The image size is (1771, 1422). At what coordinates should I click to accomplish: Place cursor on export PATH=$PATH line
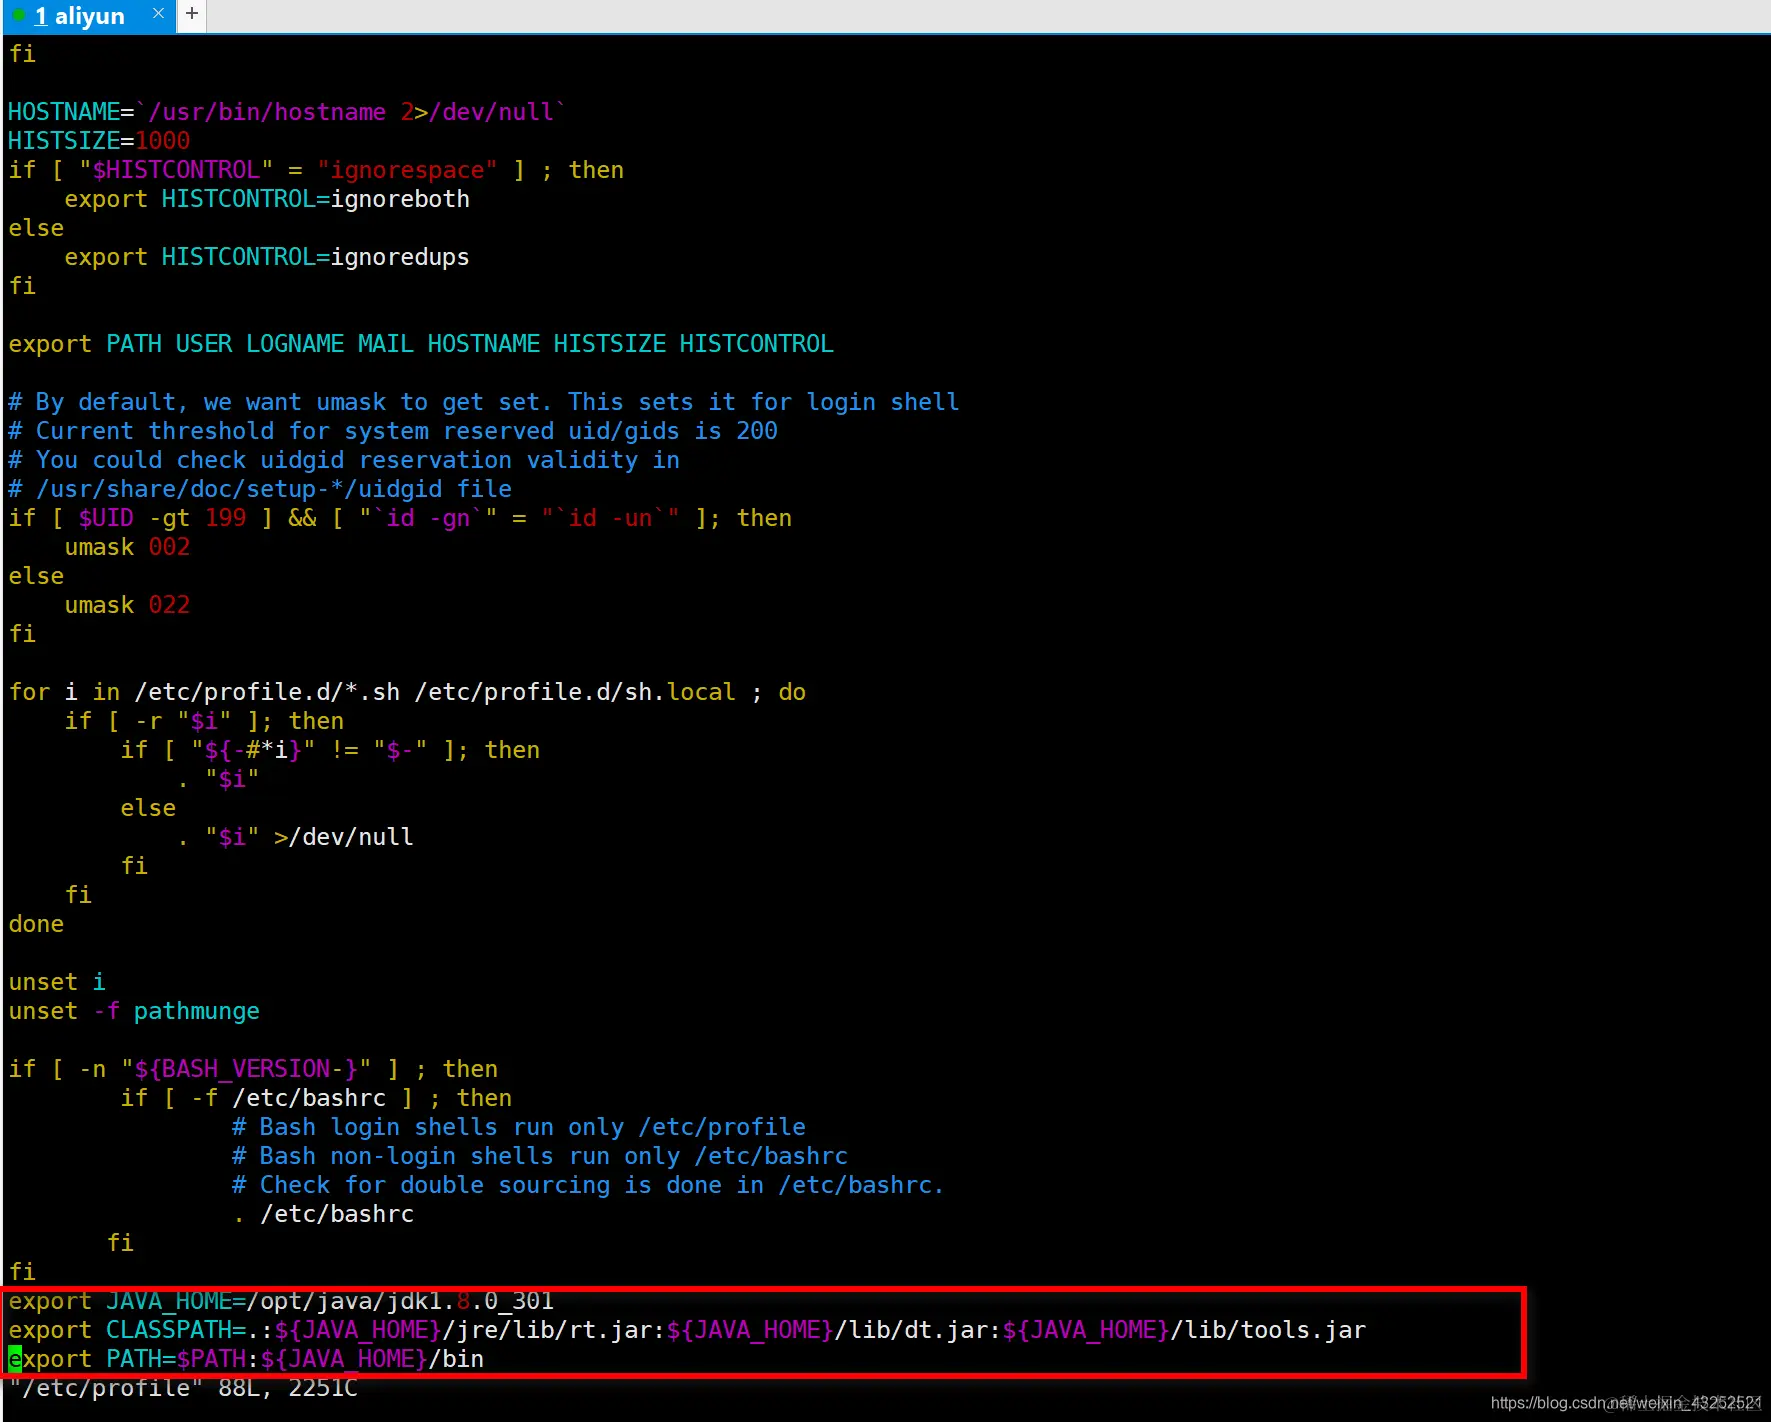coord(246,1359)
